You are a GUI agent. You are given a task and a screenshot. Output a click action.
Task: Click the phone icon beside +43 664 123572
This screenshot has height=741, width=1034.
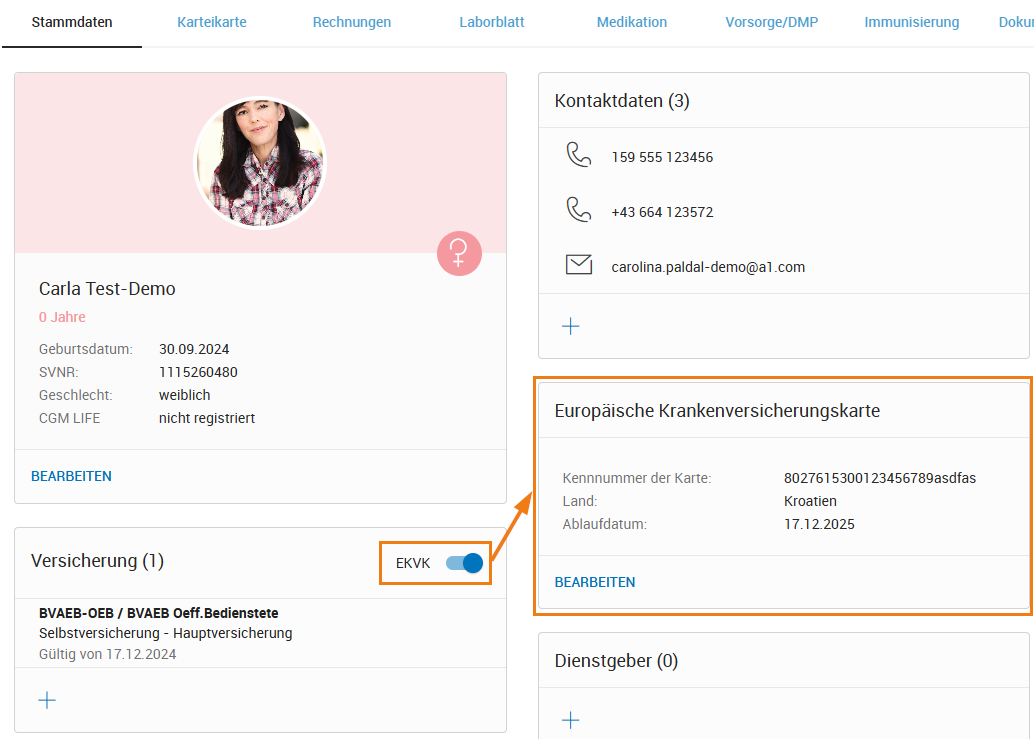click(579, 212)
